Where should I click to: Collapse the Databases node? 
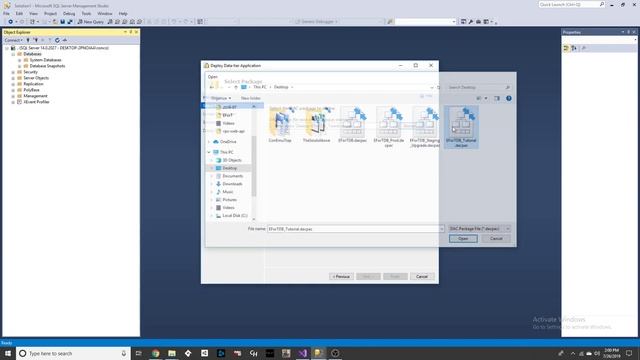pos(13,54)
